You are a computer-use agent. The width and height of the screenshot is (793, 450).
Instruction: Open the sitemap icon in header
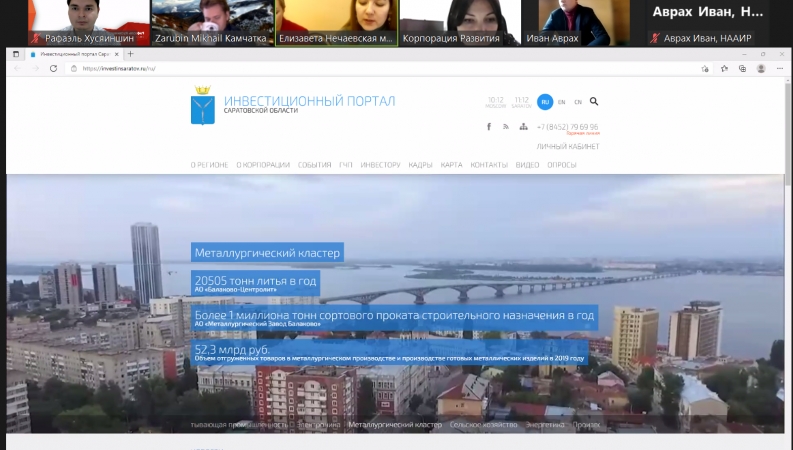click(x=522, y=127)
